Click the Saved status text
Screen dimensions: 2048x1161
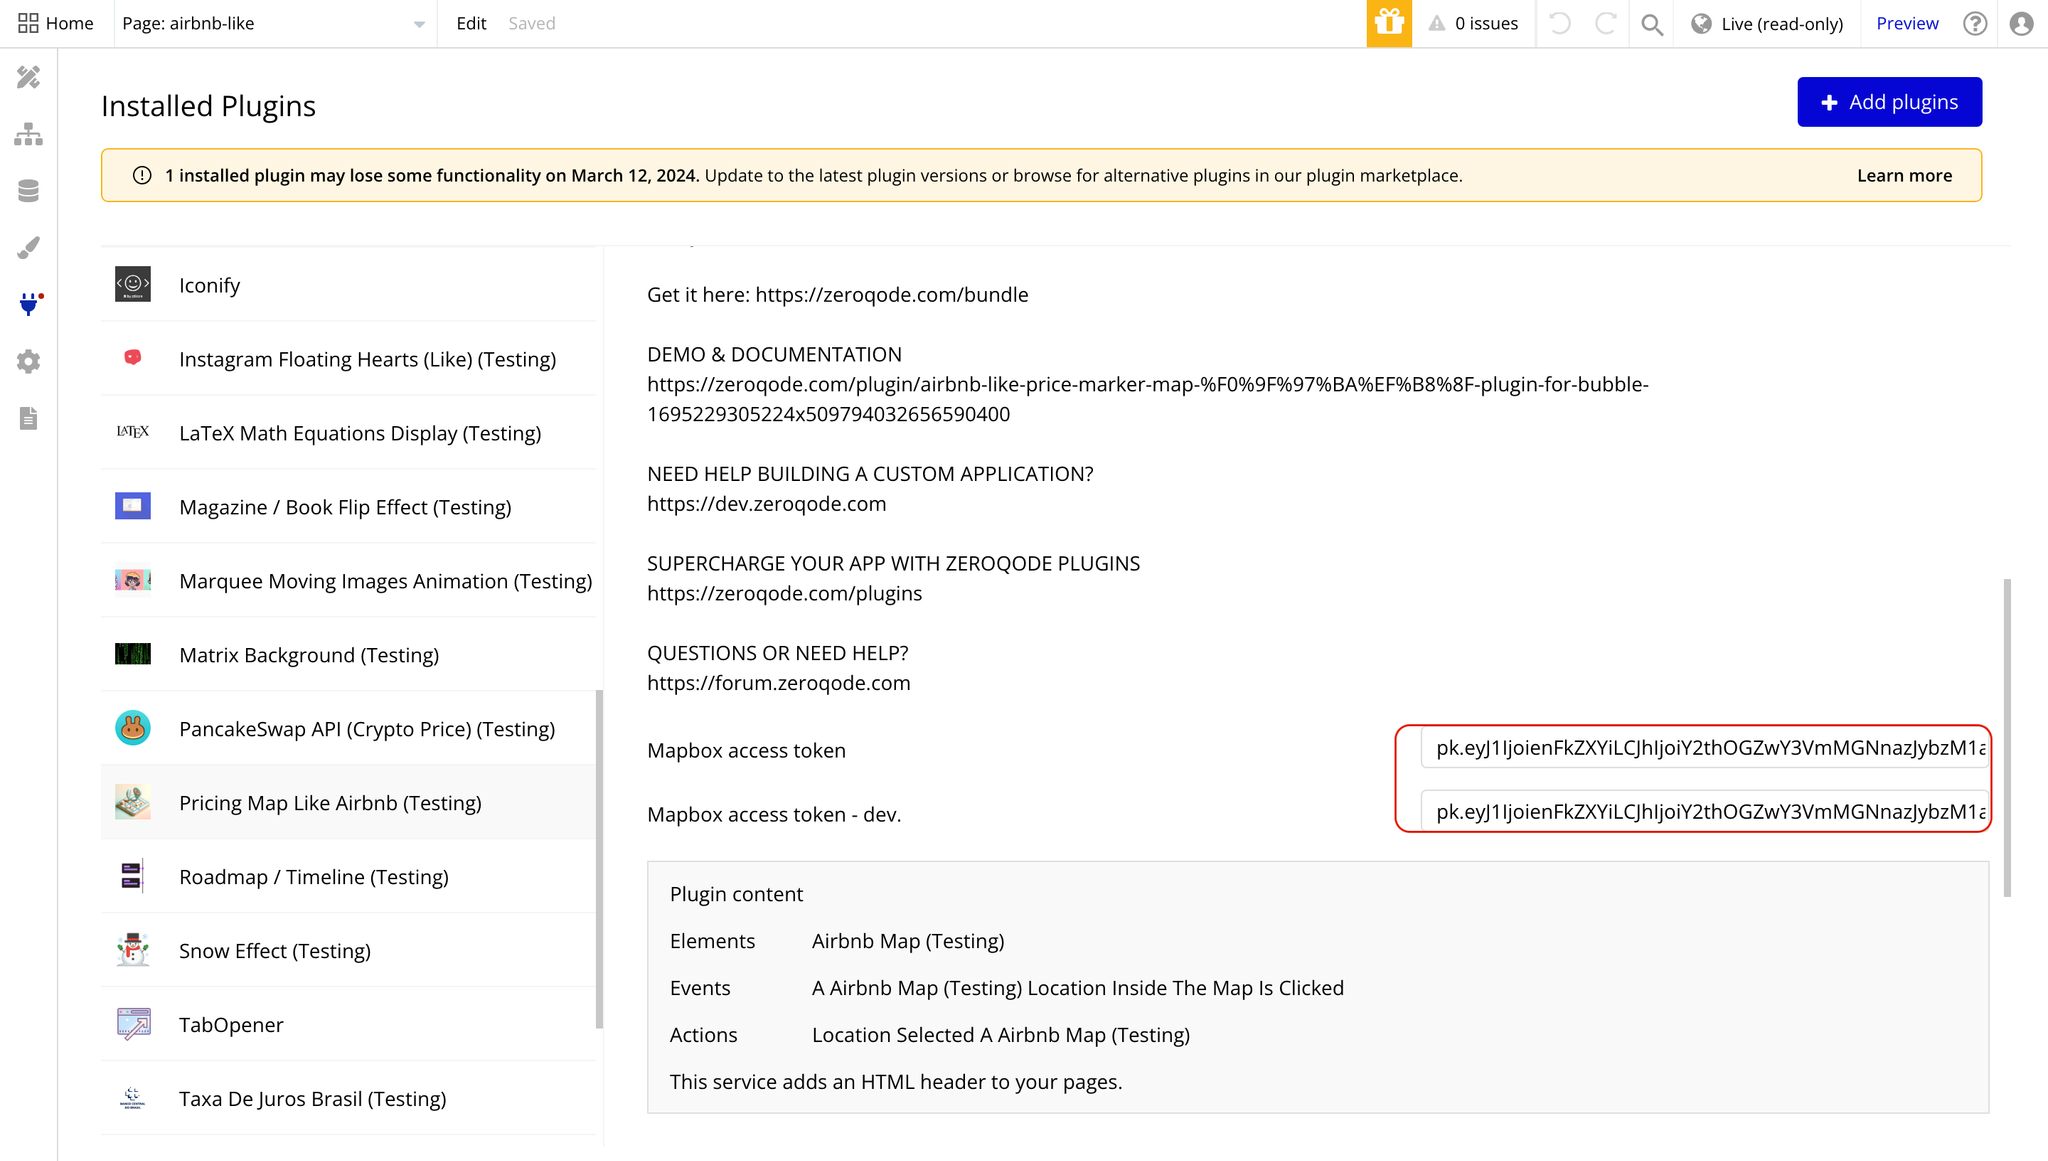click(x=531, y=23)
